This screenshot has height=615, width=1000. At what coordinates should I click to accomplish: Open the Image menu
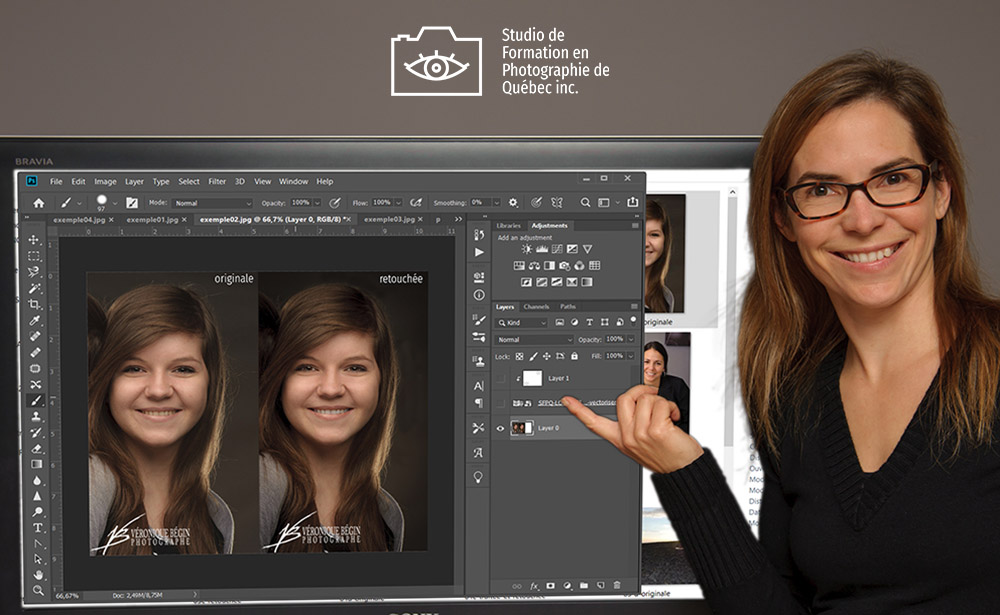point(105,181)
